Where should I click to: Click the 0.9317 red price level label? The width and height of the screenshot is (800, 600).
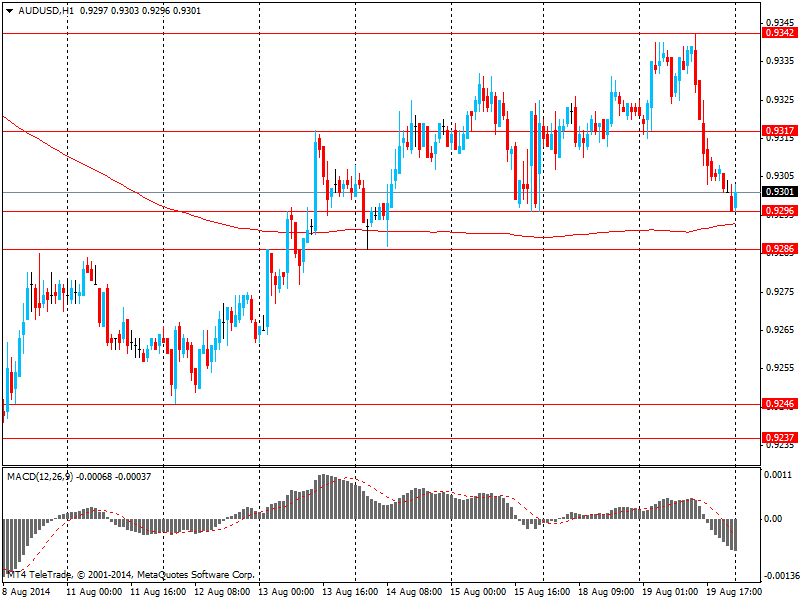[779, 131]
